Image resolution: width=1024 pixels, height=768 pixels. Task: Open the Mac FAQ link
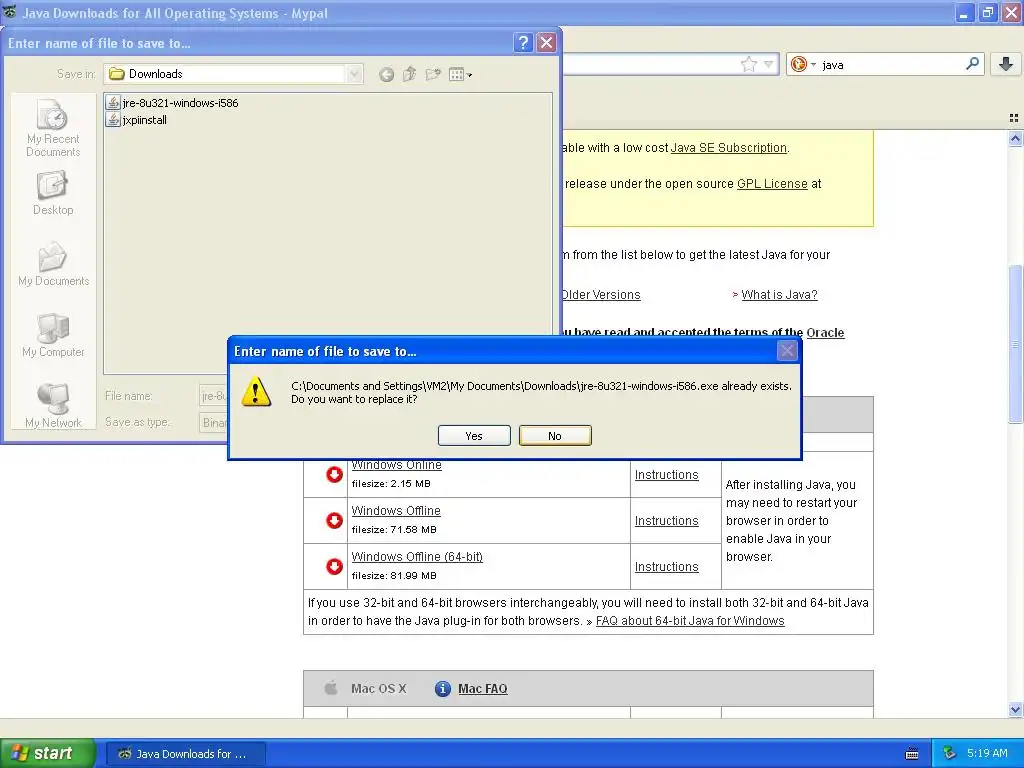click(483, 688)
